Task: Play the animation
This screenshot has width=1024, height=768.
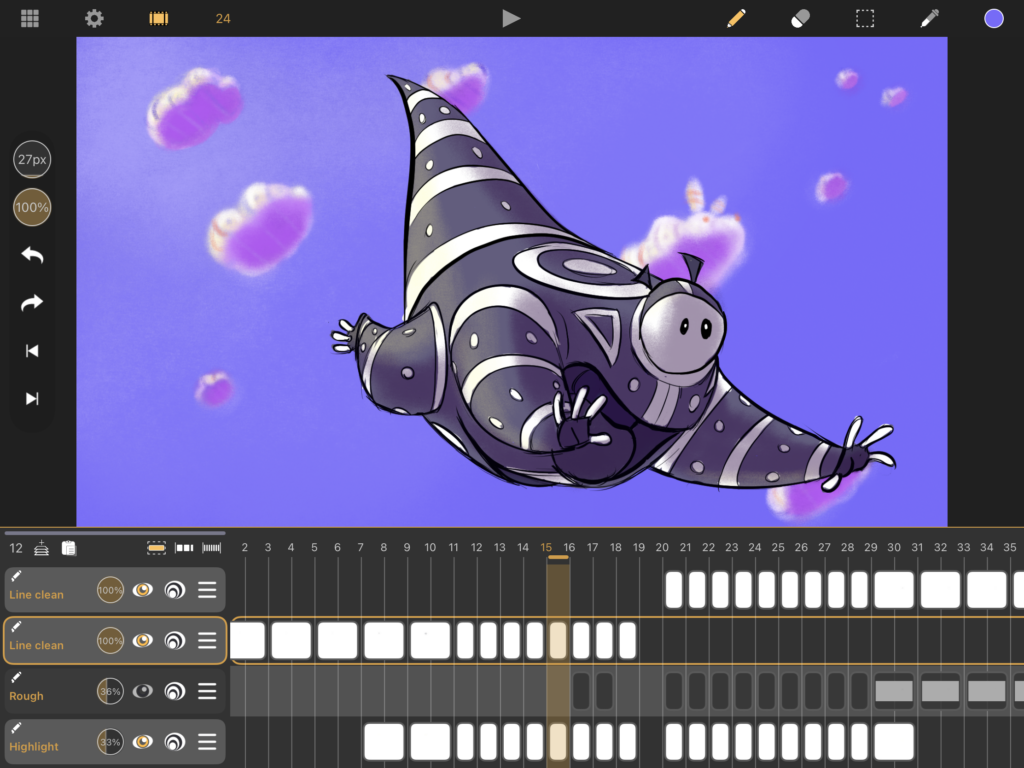Action: tap(511, 18)
